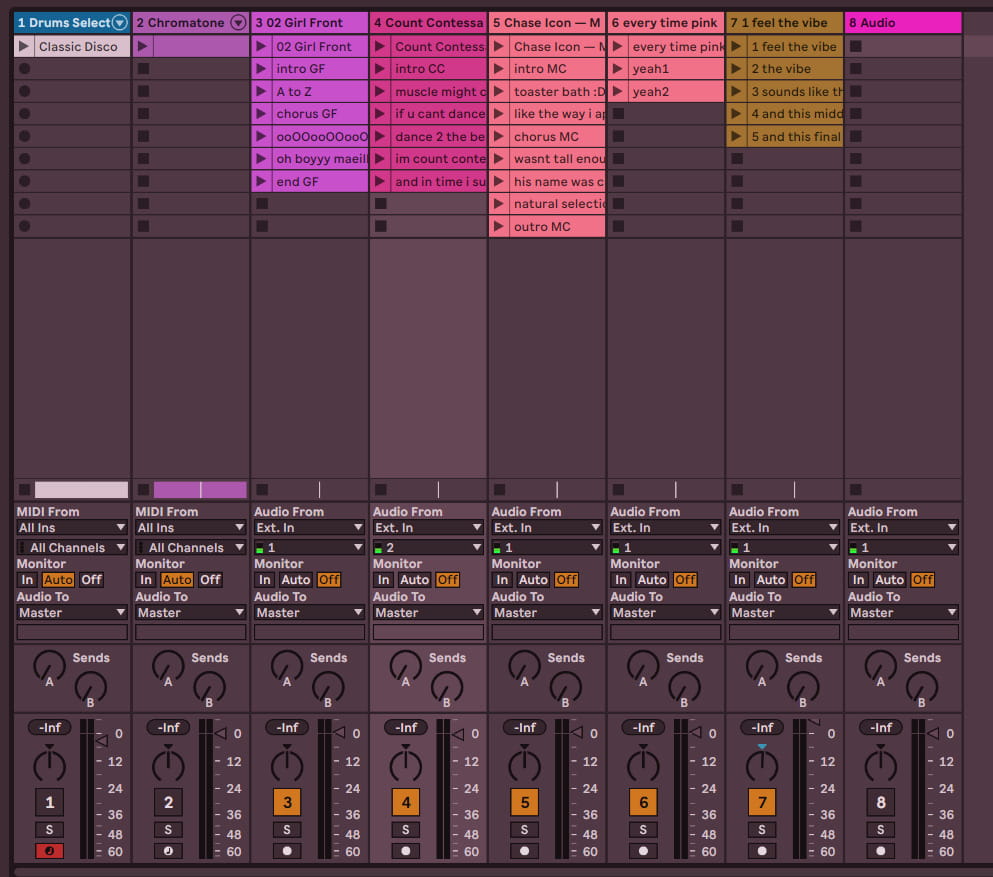
Task: Launch the 5 and this final clip
Action: tap(736, 136)
